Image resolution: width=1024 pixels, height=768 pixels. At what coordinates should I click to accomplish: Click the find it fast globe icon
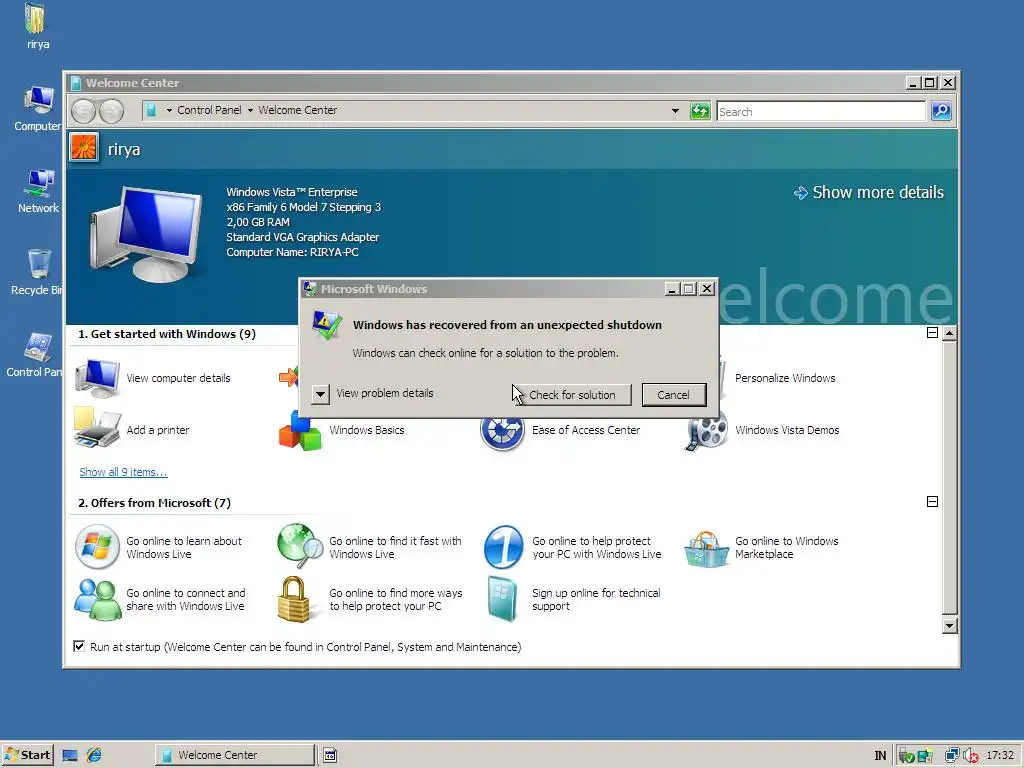pyautogui.click(x=300, y=547)
